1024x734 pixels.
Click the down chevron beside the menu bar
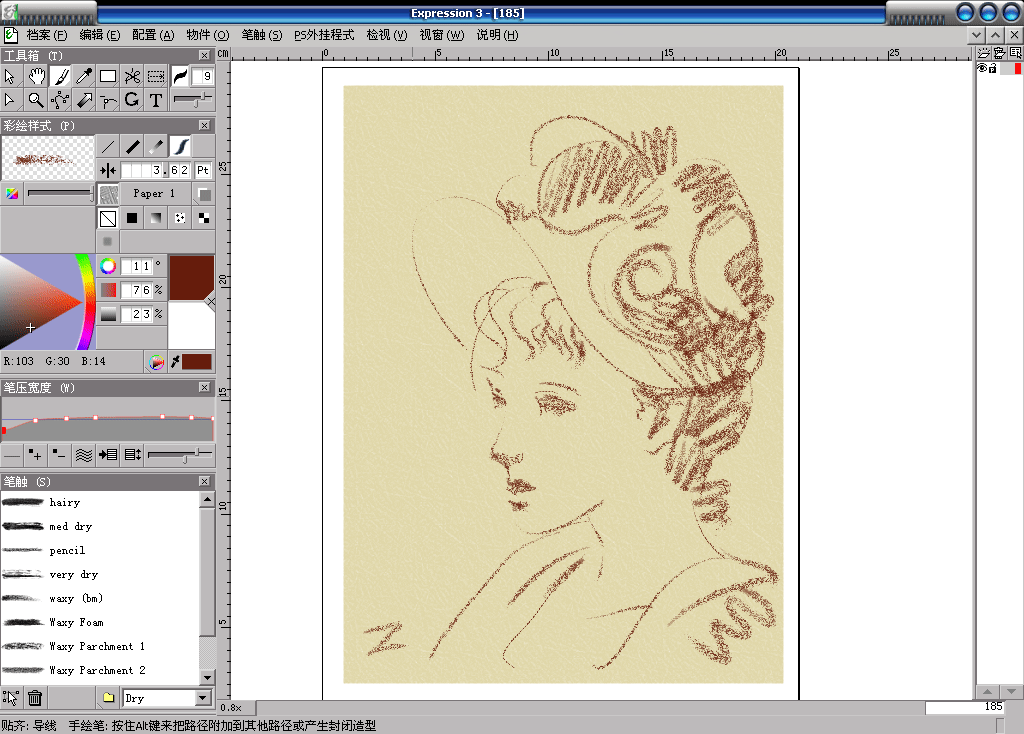[976, 35]
